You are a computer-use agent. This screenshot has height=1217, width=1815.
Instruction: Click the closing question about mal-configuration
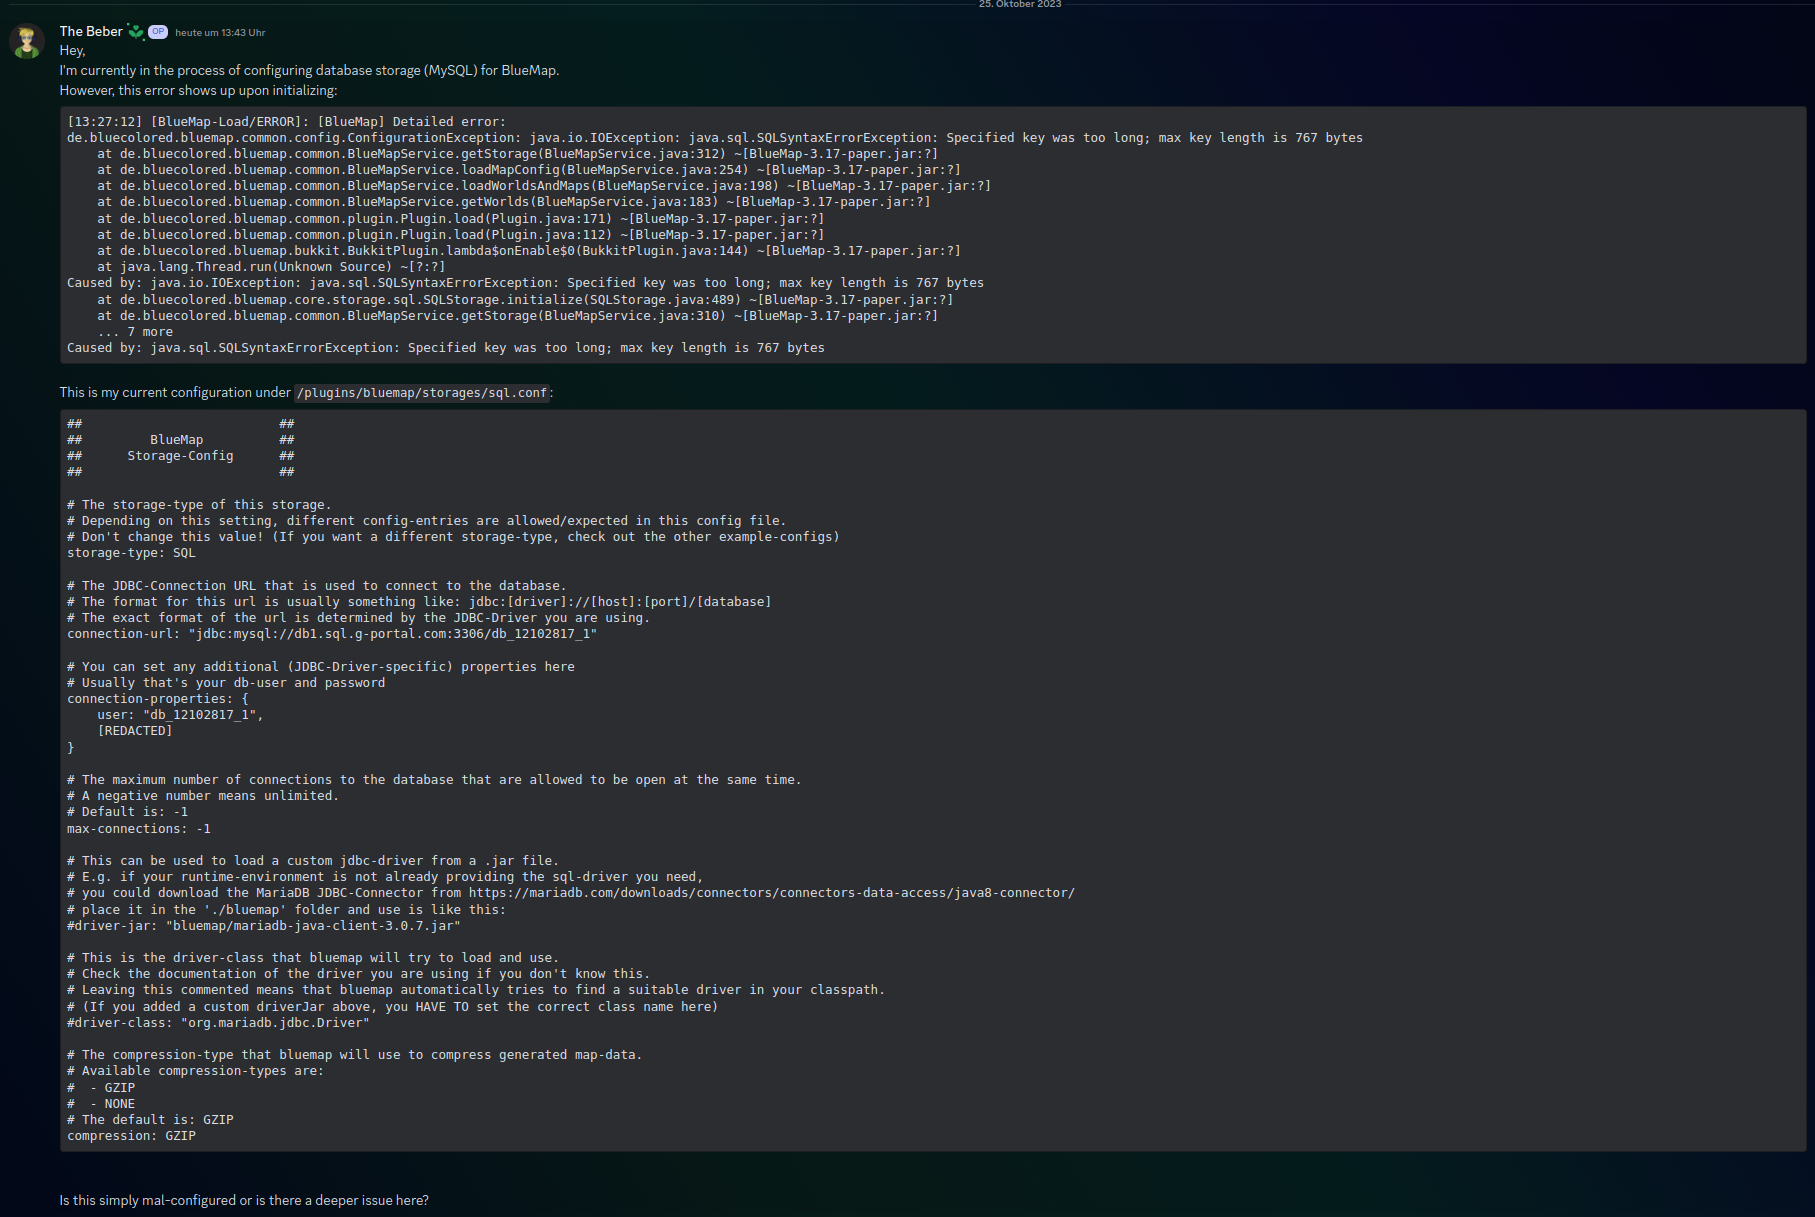[244, 1200]
